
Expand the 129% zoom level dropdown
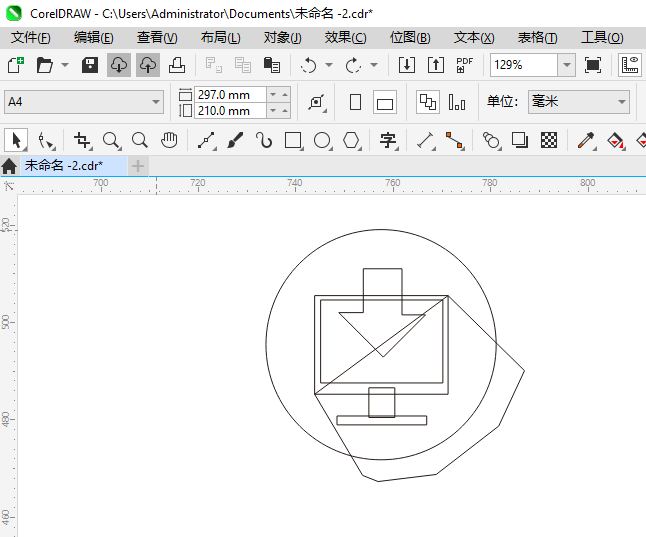tap(567, 65)
